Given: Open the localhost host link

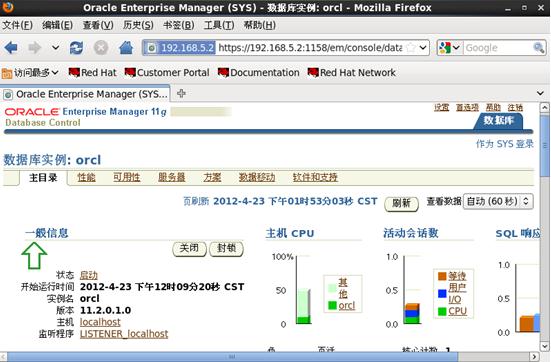Looking at the screenshot, I should (x=100, y=322).
